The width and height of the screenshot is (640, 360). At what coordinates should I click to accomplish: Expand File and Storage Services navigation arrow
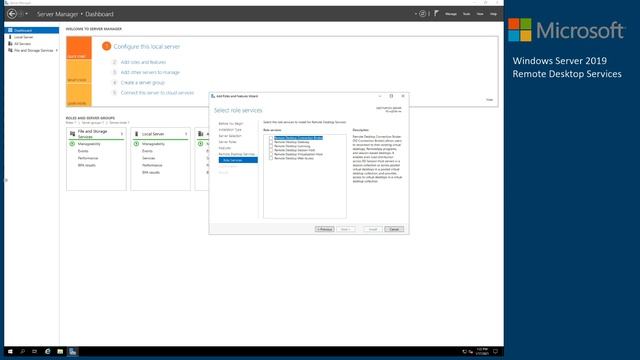click(57, 51)
